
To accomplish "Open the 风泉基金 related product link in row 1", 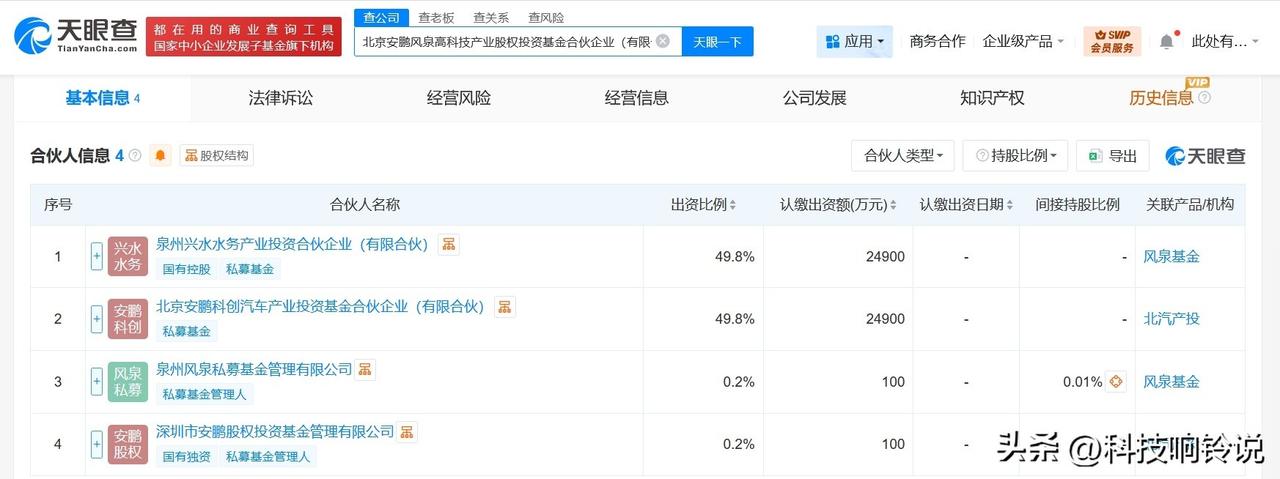I will click(1172, 256).
